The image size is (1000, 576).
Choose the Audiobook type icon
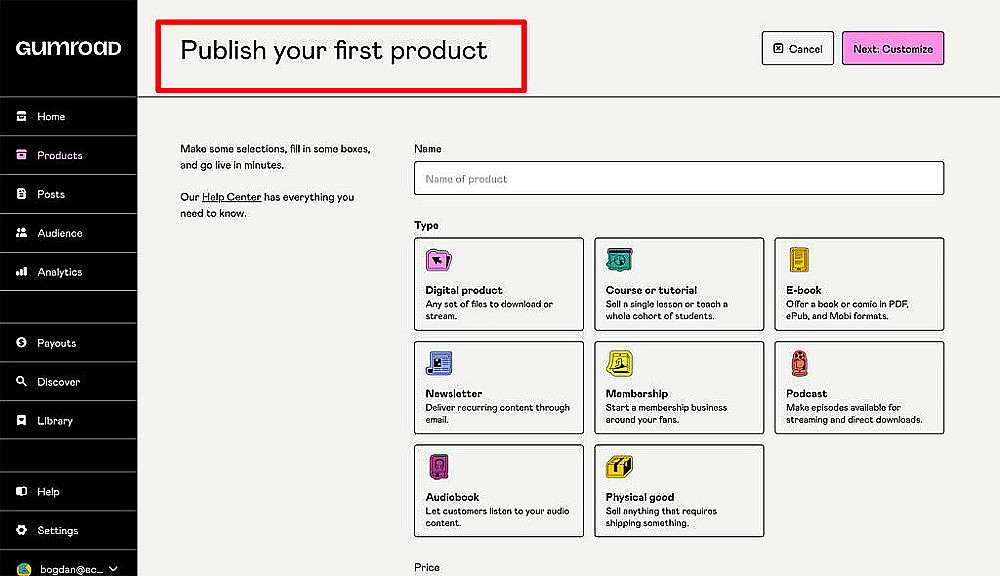[x=439, y=467]
